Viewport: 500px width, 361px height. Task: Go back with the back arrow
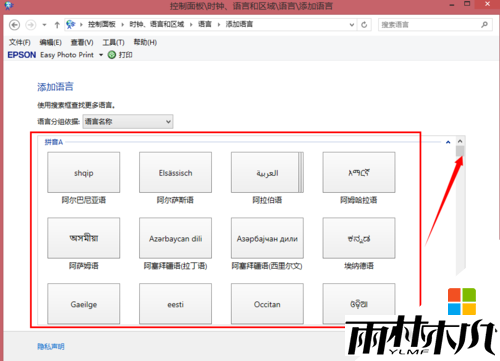coord(14,25)
